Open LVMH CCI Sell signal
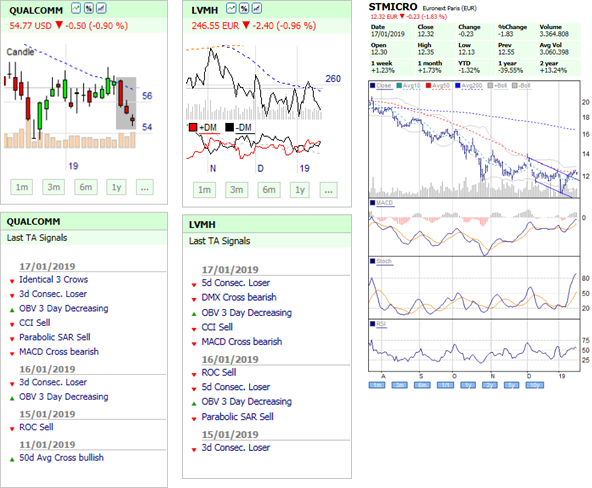 click(217, 327)
